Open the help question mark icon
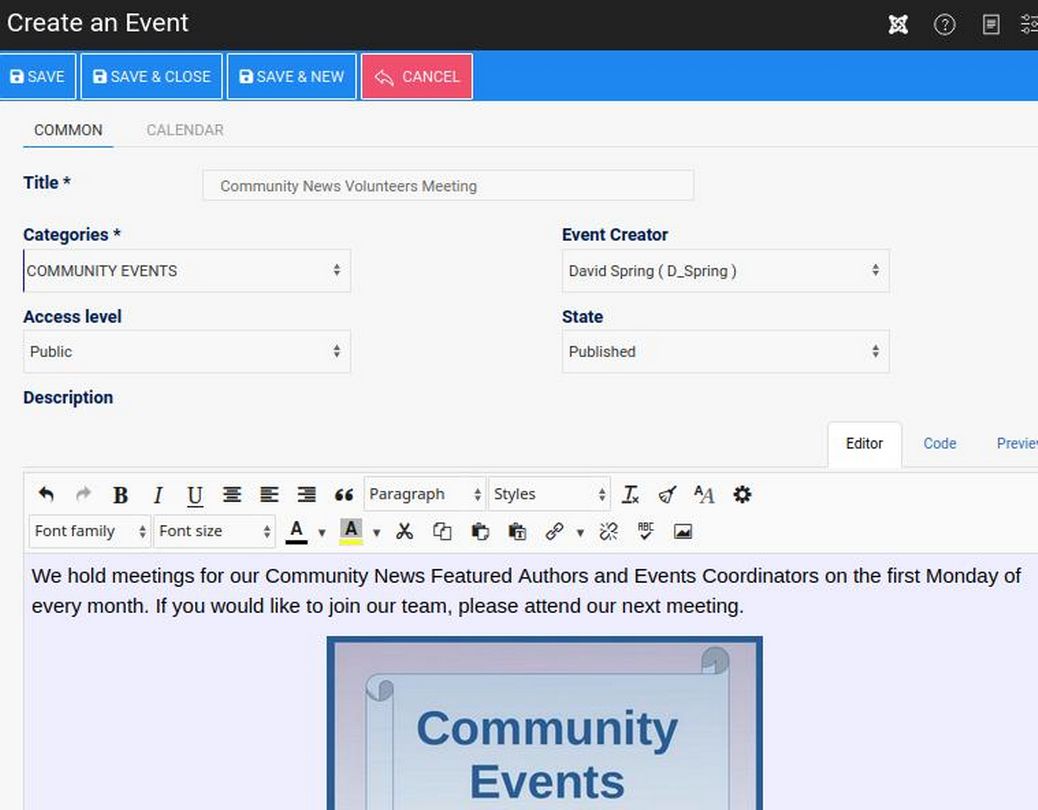Viewport: 1038px width, 810px height. pos(944,25)
